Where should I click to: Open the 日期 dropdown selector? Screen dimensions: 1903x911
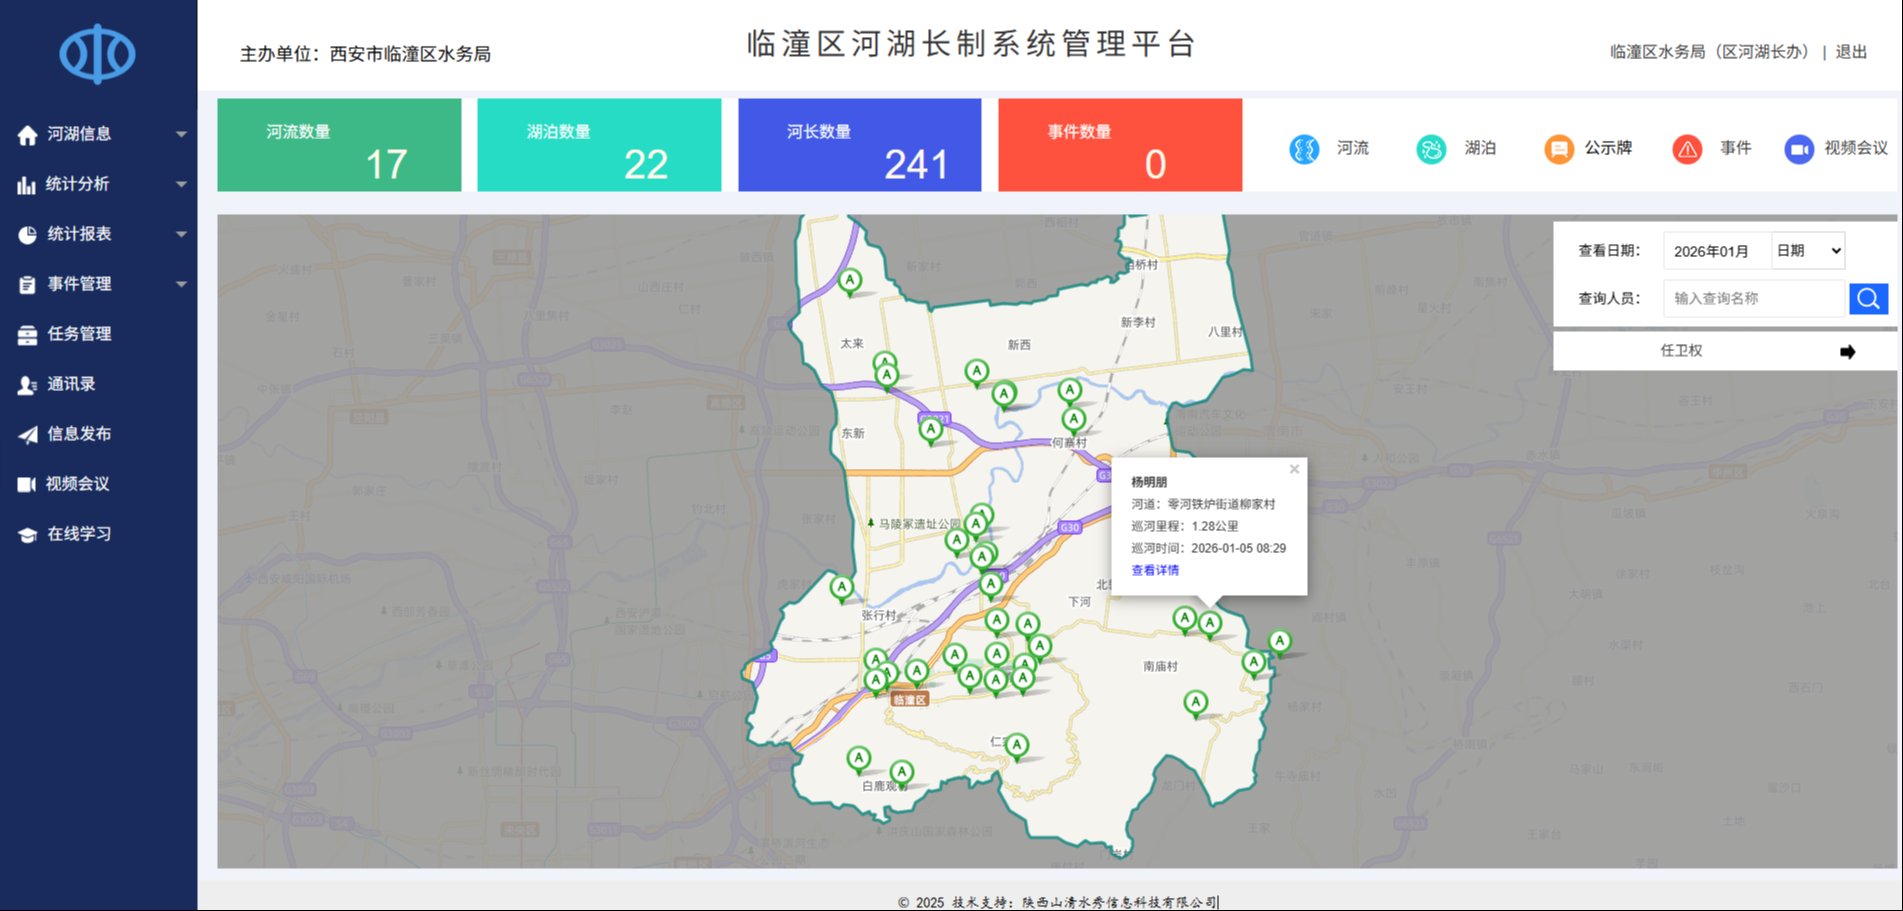pos(1806,250)
